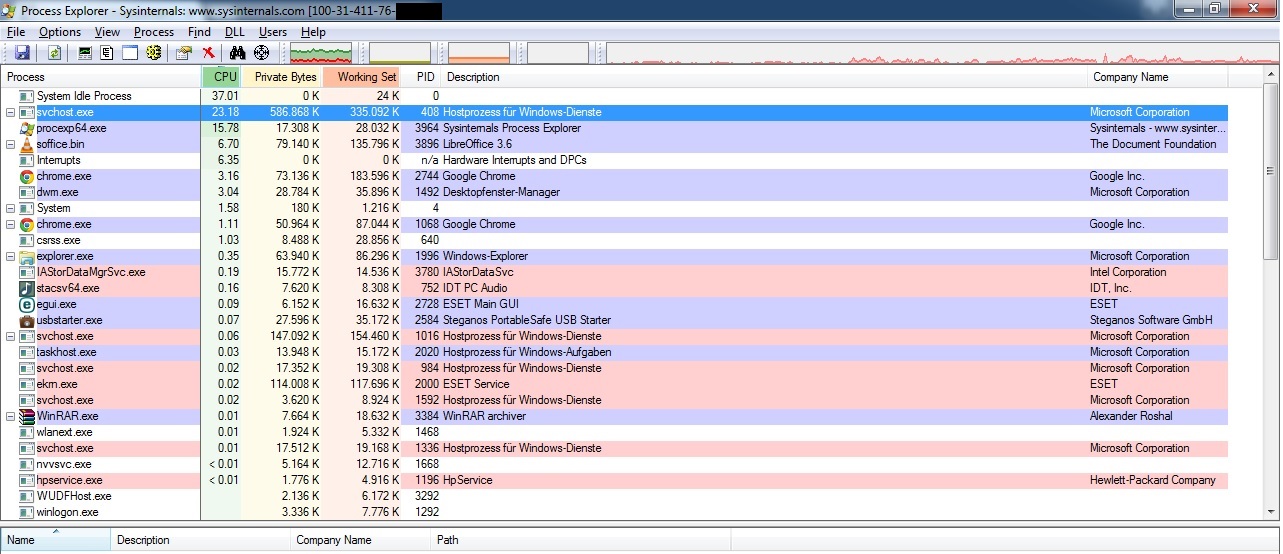Click the Refresh Now toolbar icon
1283x554 pixels.
(x=54, y=52)
